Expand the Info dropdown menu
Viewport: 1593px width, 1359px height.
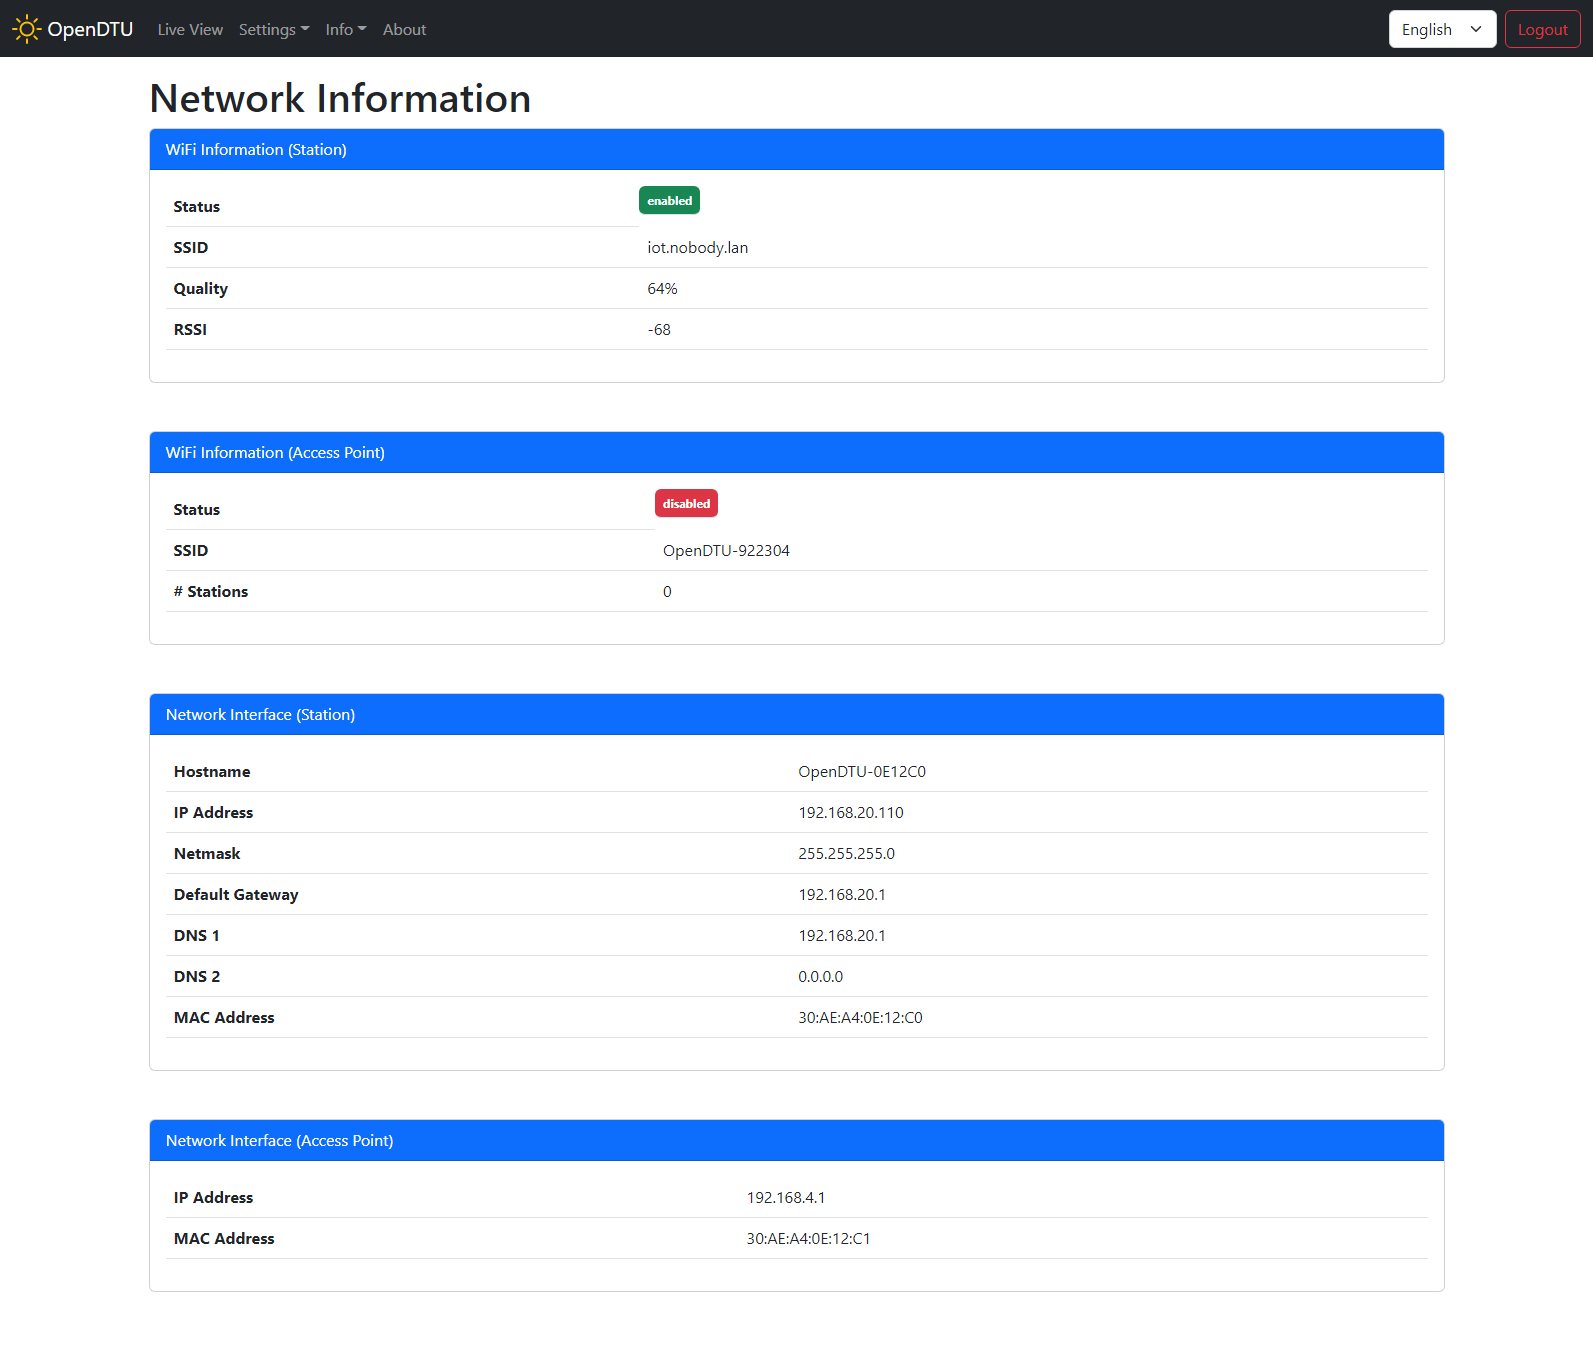[345, 30]
